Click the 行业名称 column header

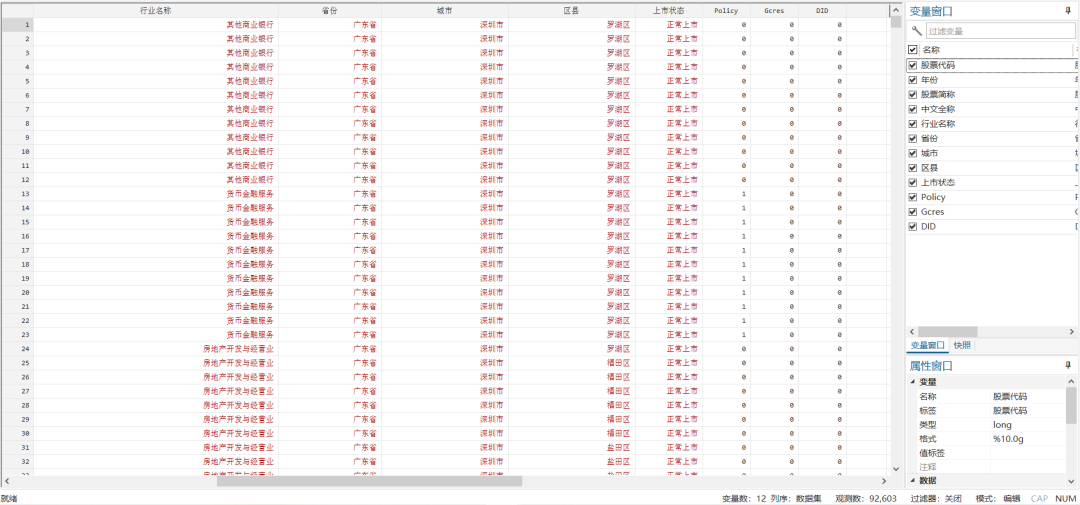(156, 10)
